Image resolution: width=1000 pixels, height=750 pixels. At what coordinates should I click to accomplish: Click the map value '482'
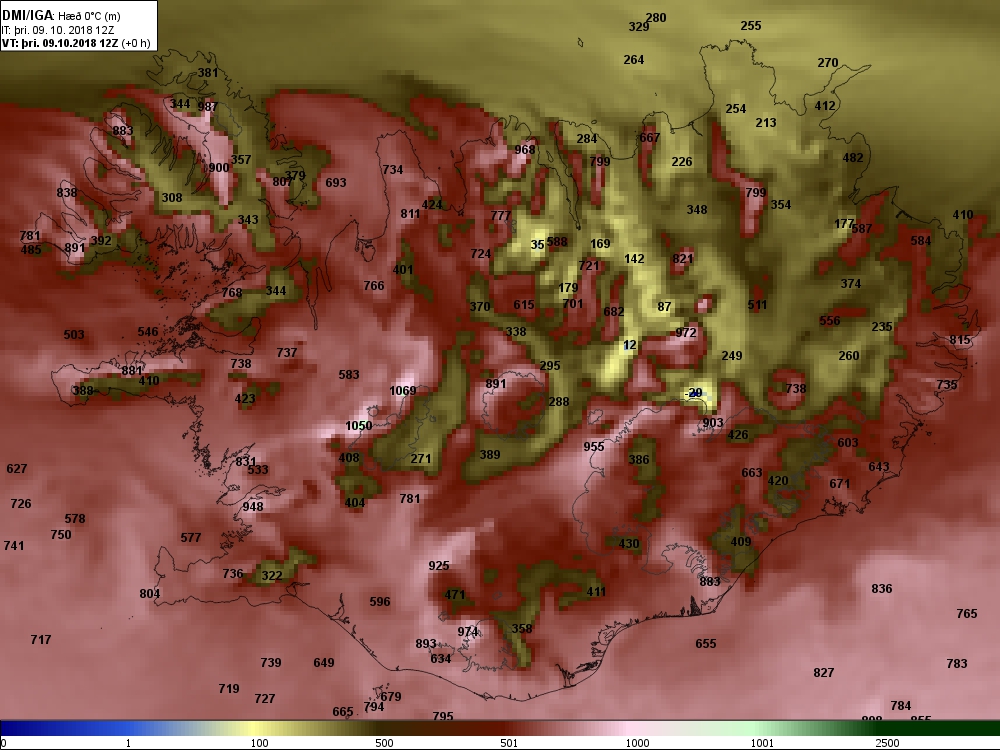[853, 158]
